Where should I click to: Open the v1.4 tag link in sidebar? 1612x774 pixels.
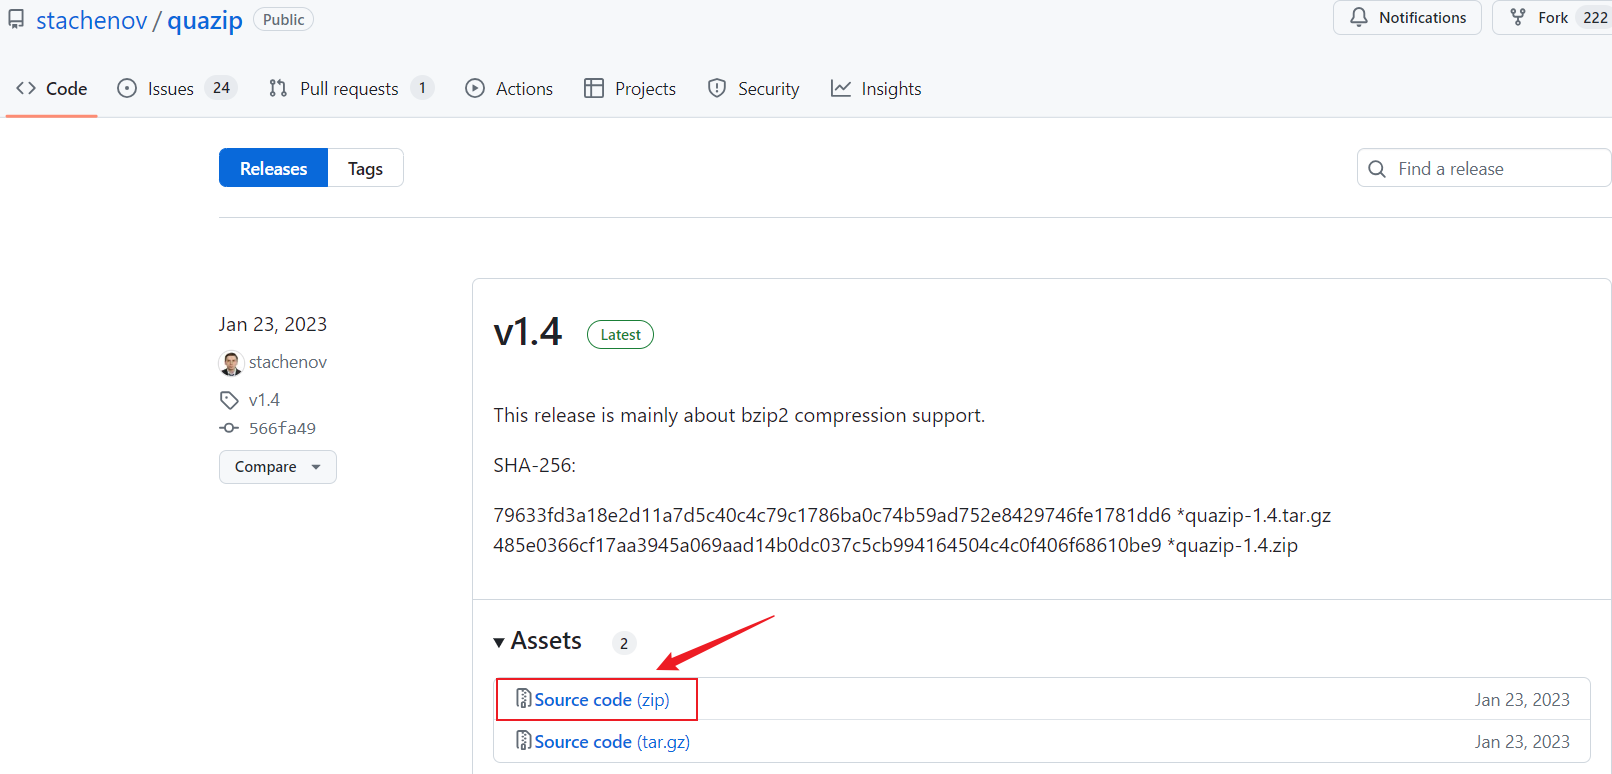[264, 400]
